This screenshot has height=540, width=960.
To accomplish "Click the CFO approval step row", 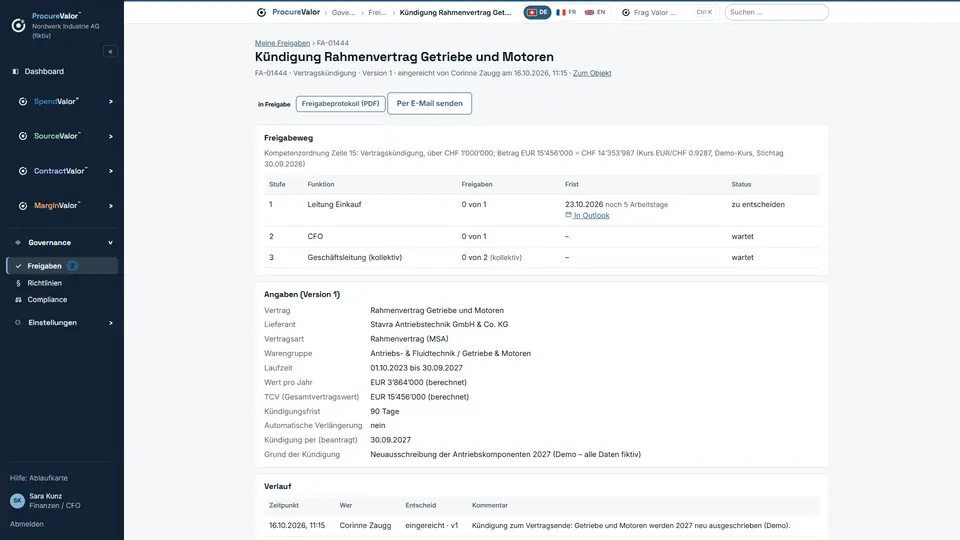I will point(542,236).
